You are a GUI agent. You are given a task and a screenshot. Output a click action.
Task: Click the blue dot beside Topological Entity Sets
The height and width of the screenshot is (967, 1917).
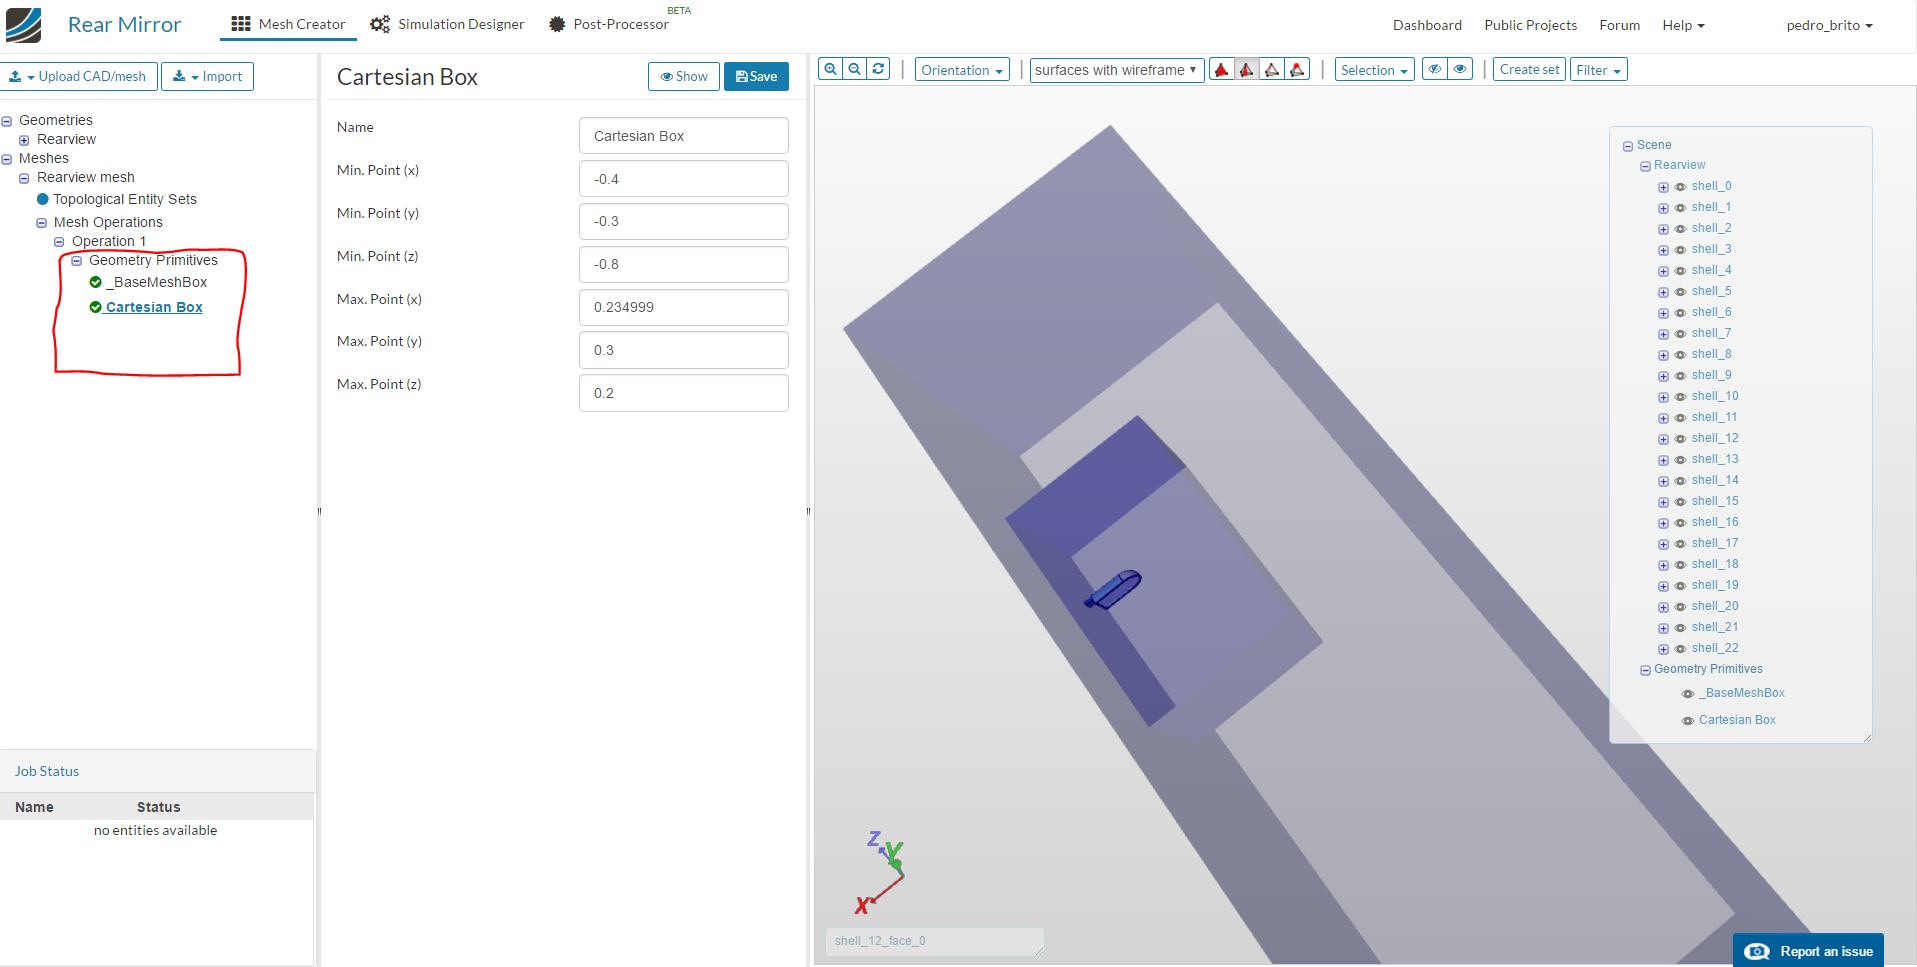tap(43, 199)
